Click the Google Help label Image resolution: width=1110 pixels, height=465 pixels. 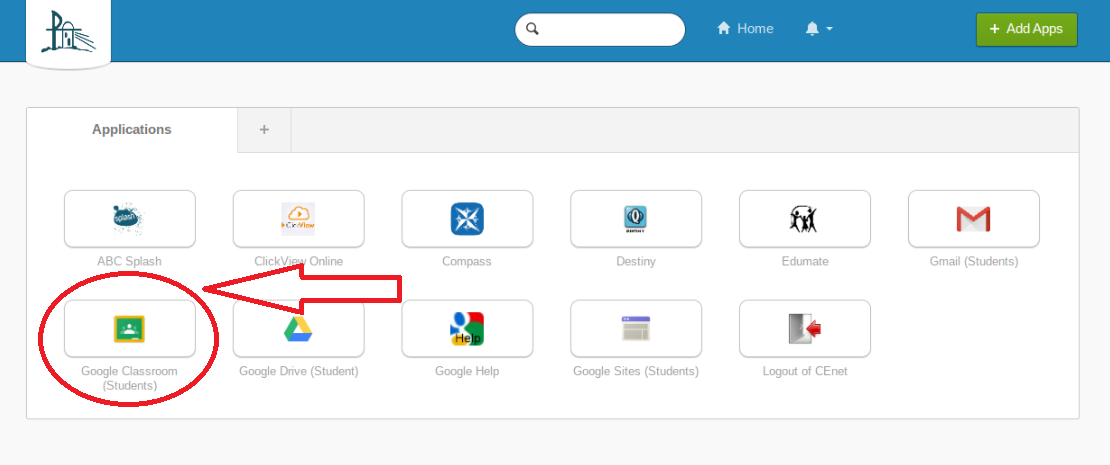coord(467,371)
